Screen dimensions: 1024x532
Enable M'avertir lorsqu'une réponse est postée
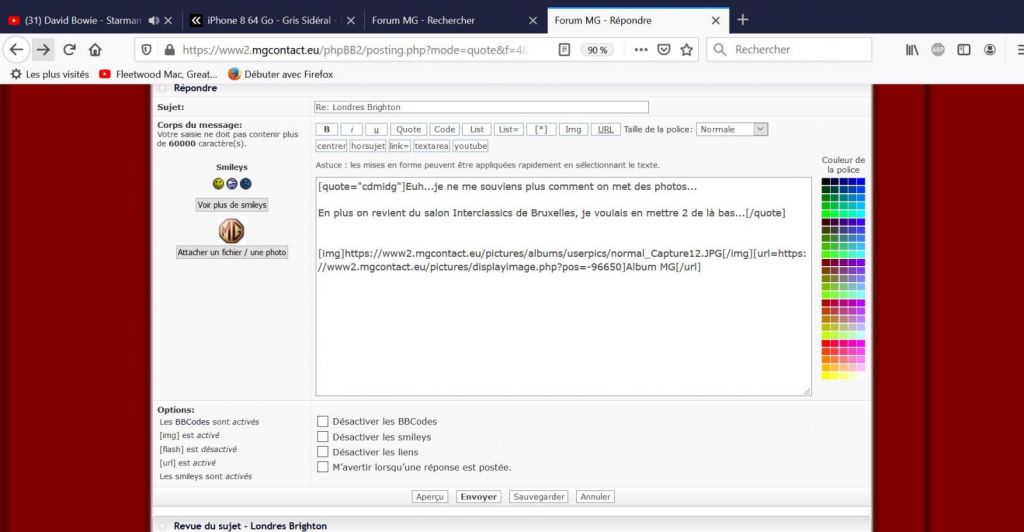(323, 467)
